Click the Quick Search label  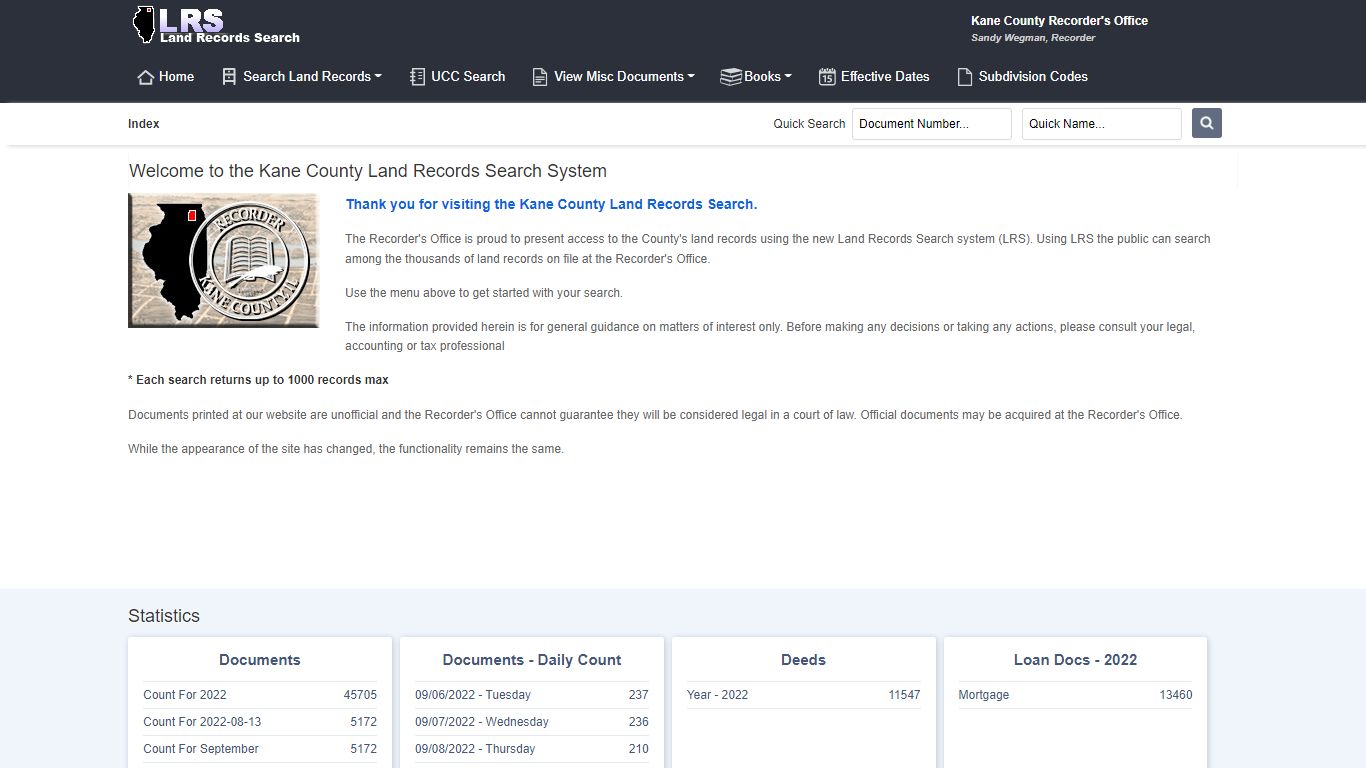tap(809, 124)
